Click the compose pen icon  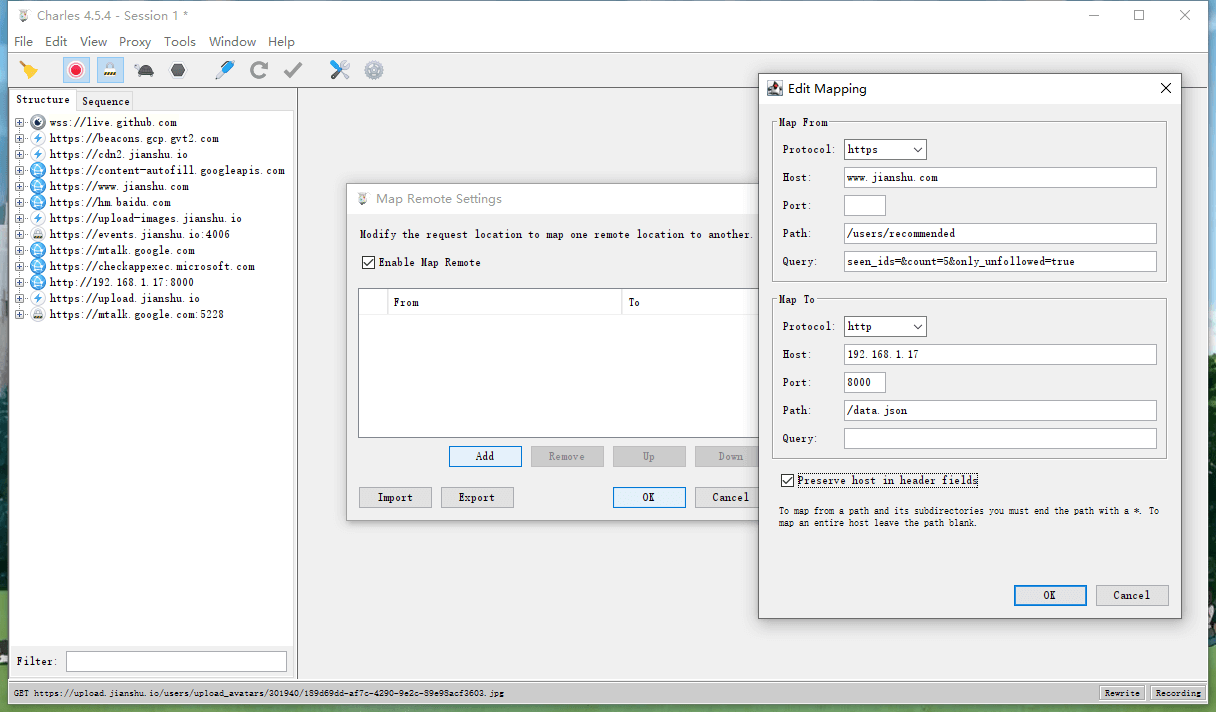point(225,70)
